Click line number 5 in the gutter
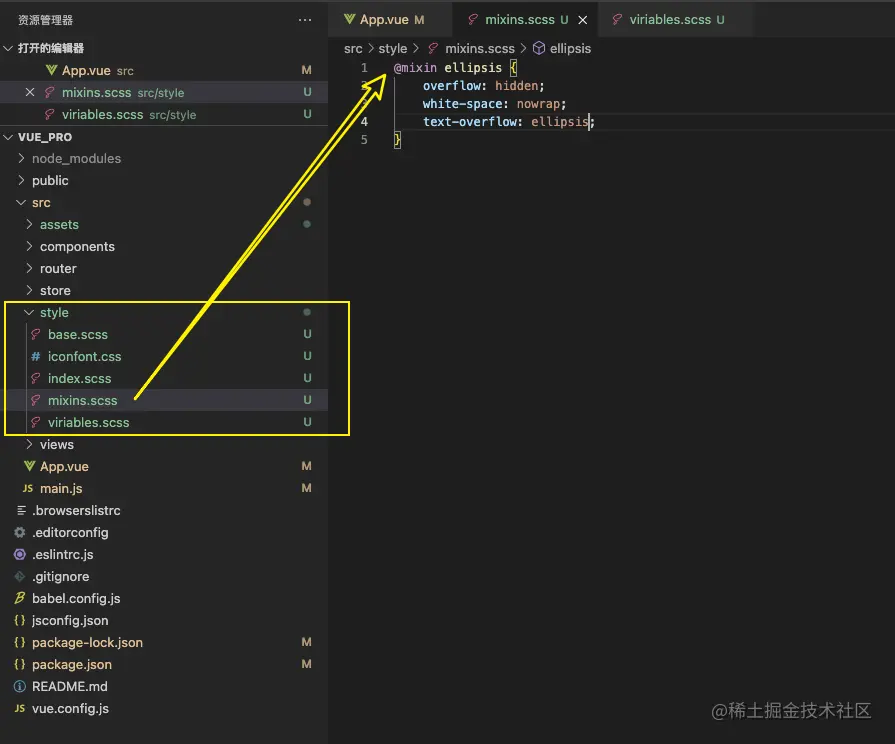 click(364, 140)
